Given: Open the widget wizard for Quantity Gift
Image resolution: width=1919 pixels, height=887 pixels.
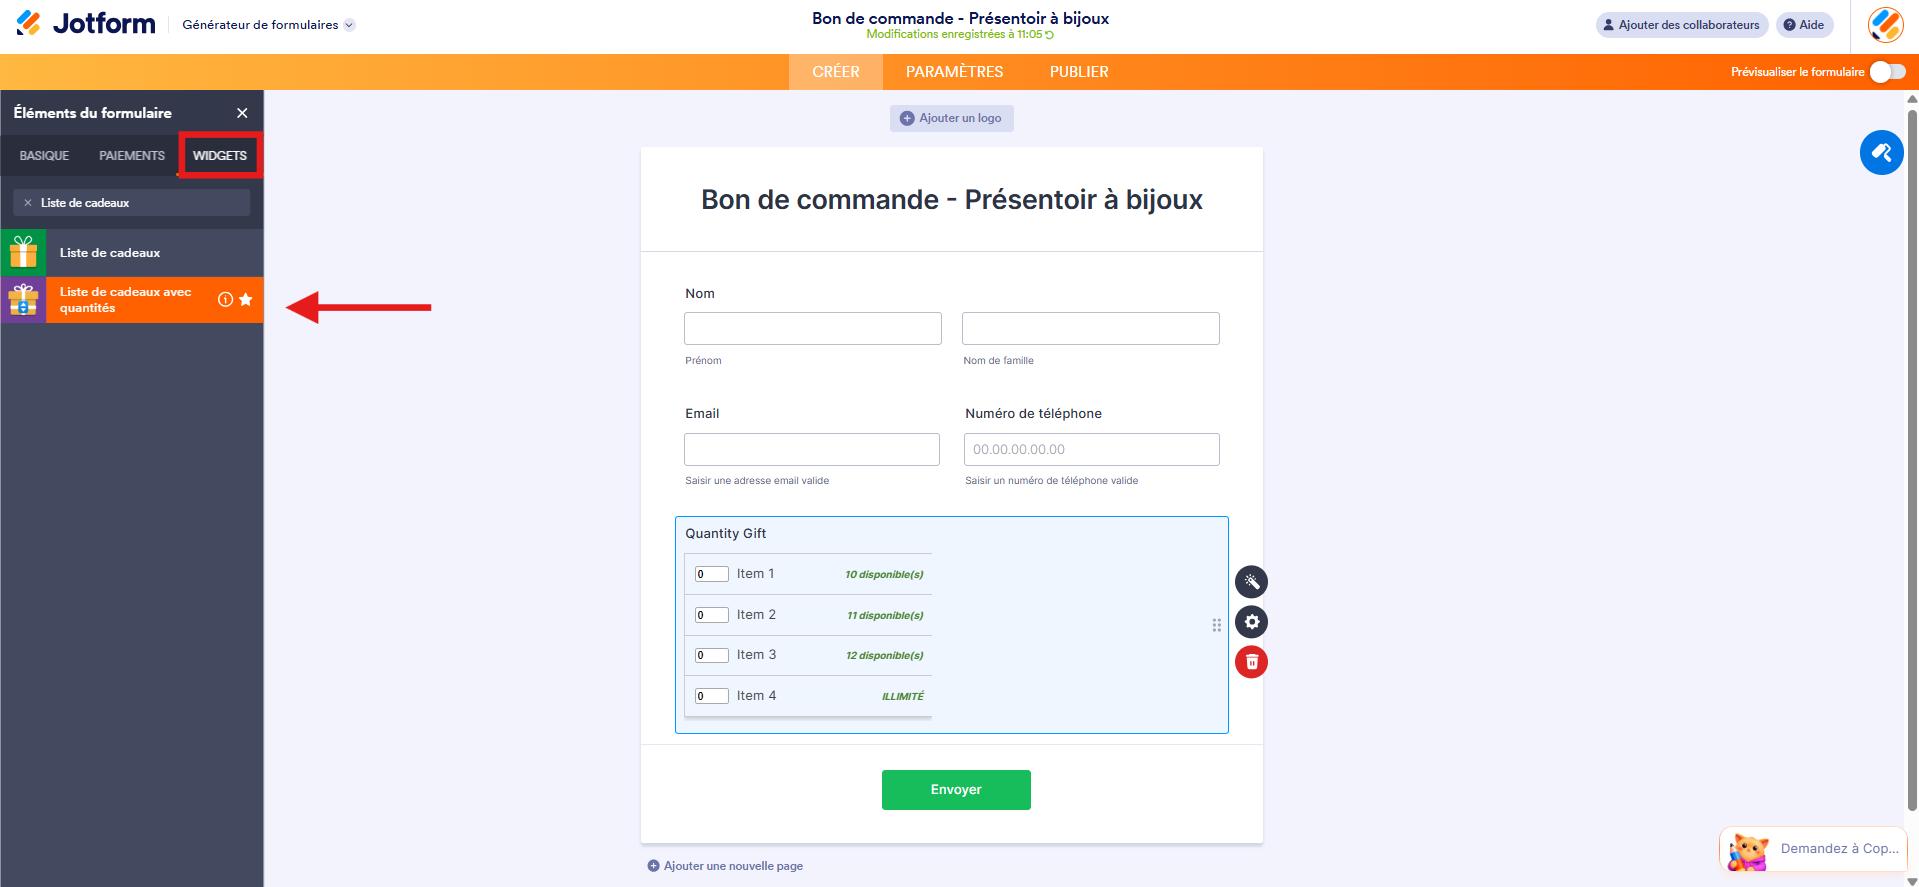Looking at the screenshot, I should [1251, 581].
